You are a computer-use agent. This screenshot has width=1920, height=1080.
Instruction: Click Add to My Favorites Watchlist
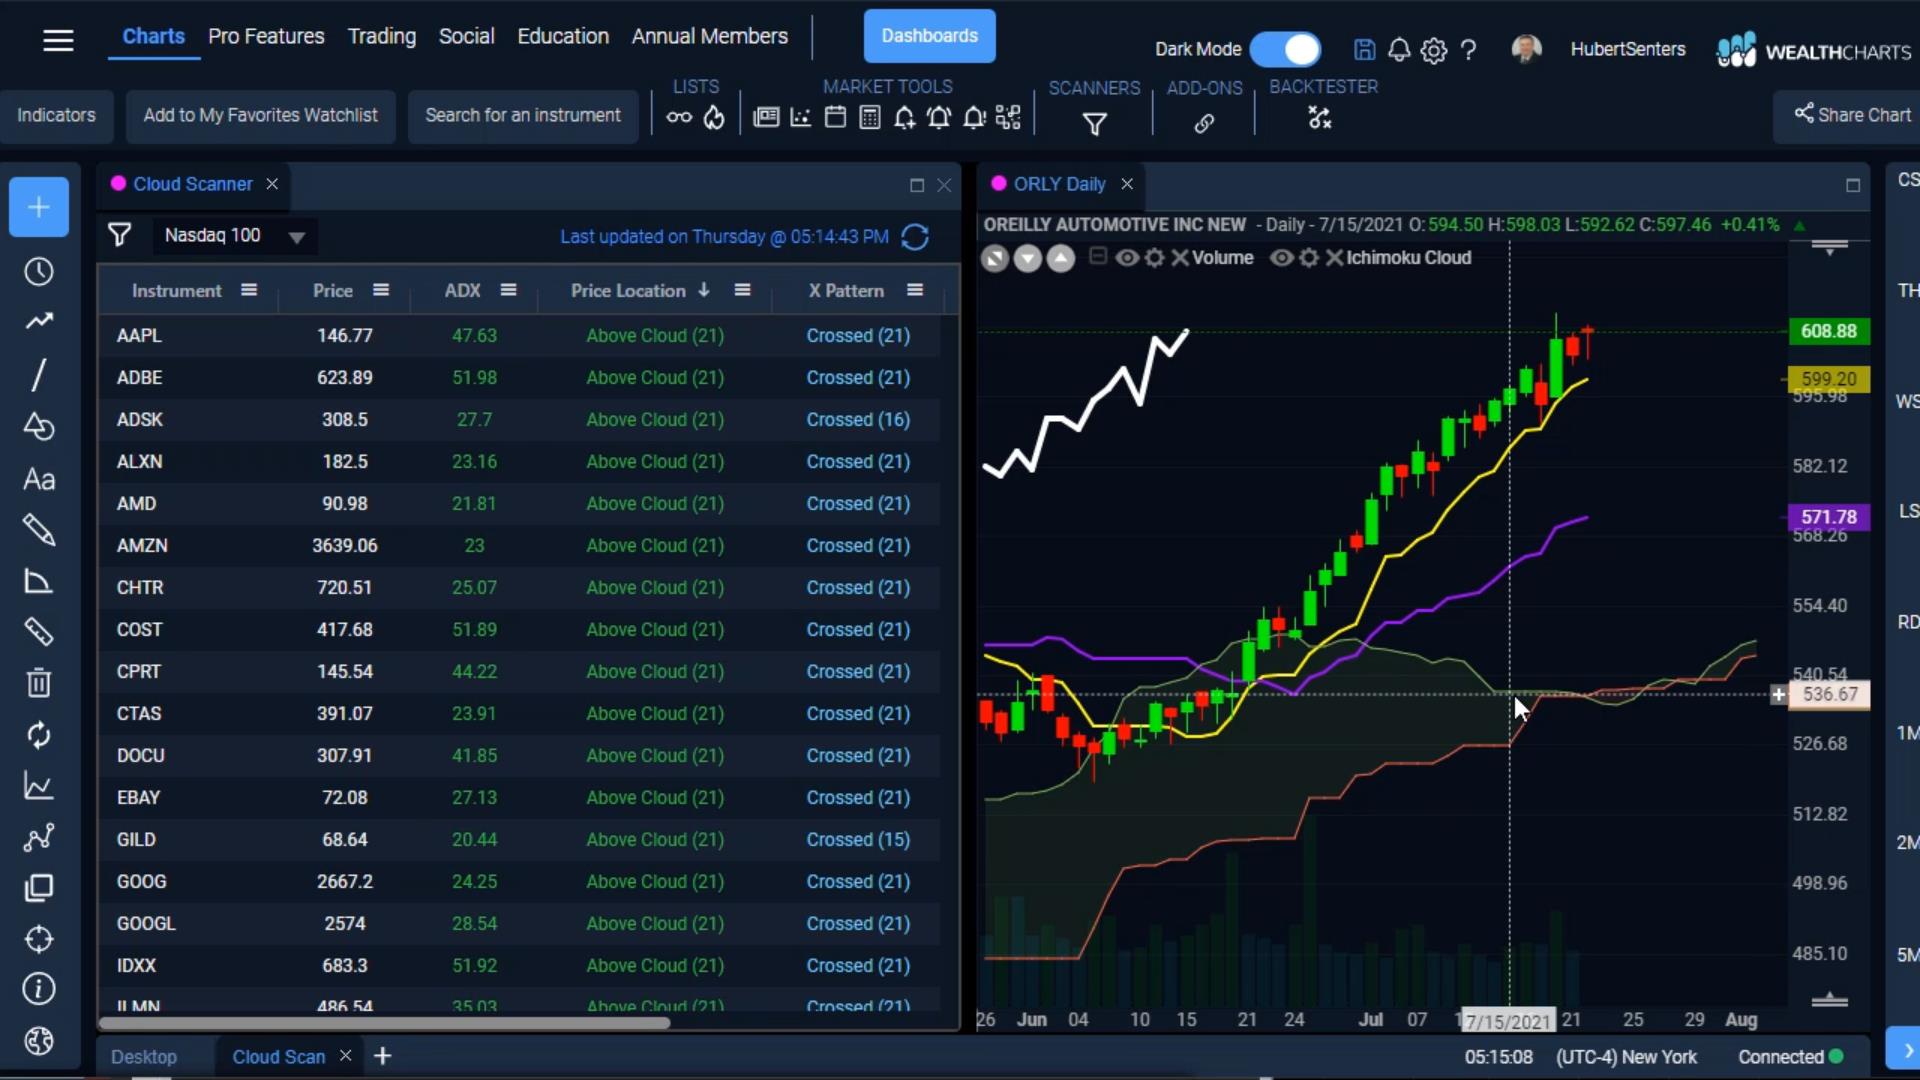[x=260, y=115]
